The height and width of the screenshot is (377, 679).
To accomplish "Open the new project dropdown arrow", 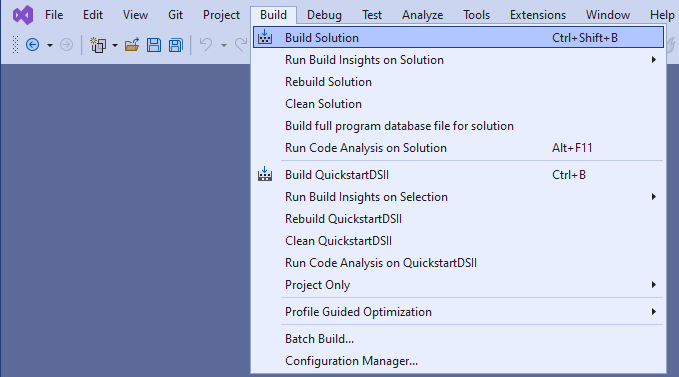I will tap(115, 45).
